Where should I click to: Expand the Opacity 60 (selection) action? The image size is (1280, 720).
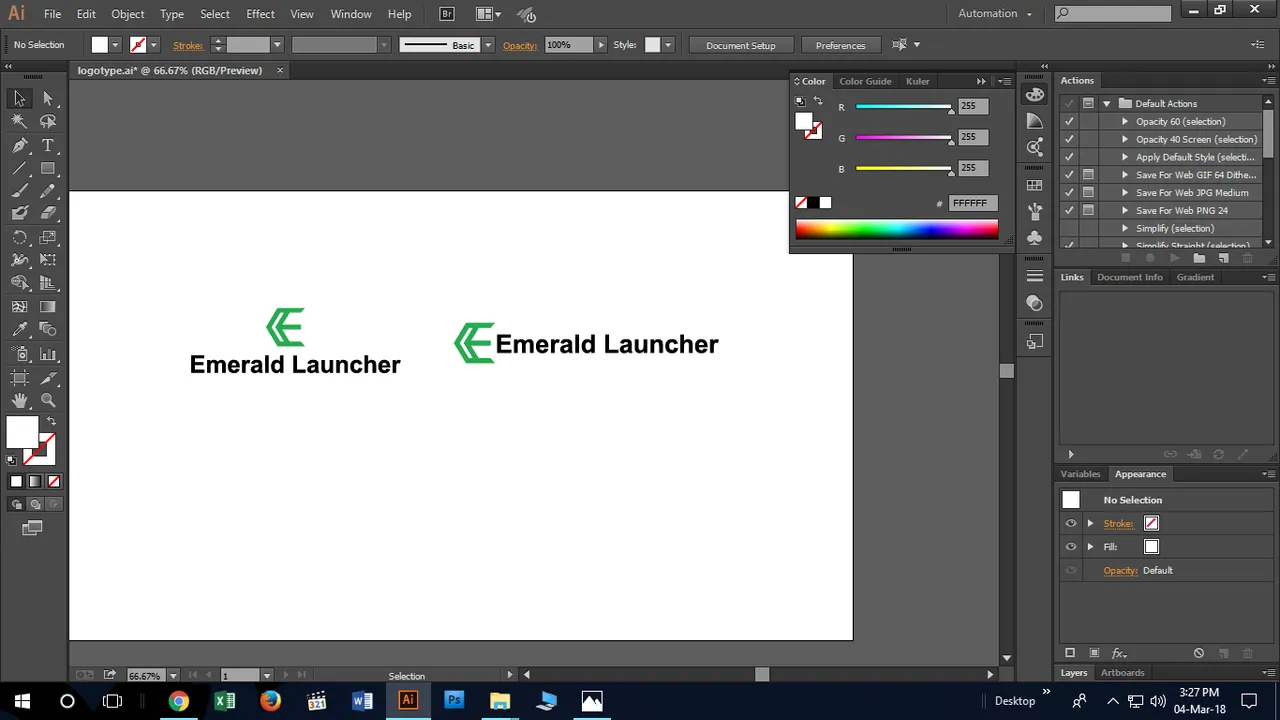[1125, 121]
